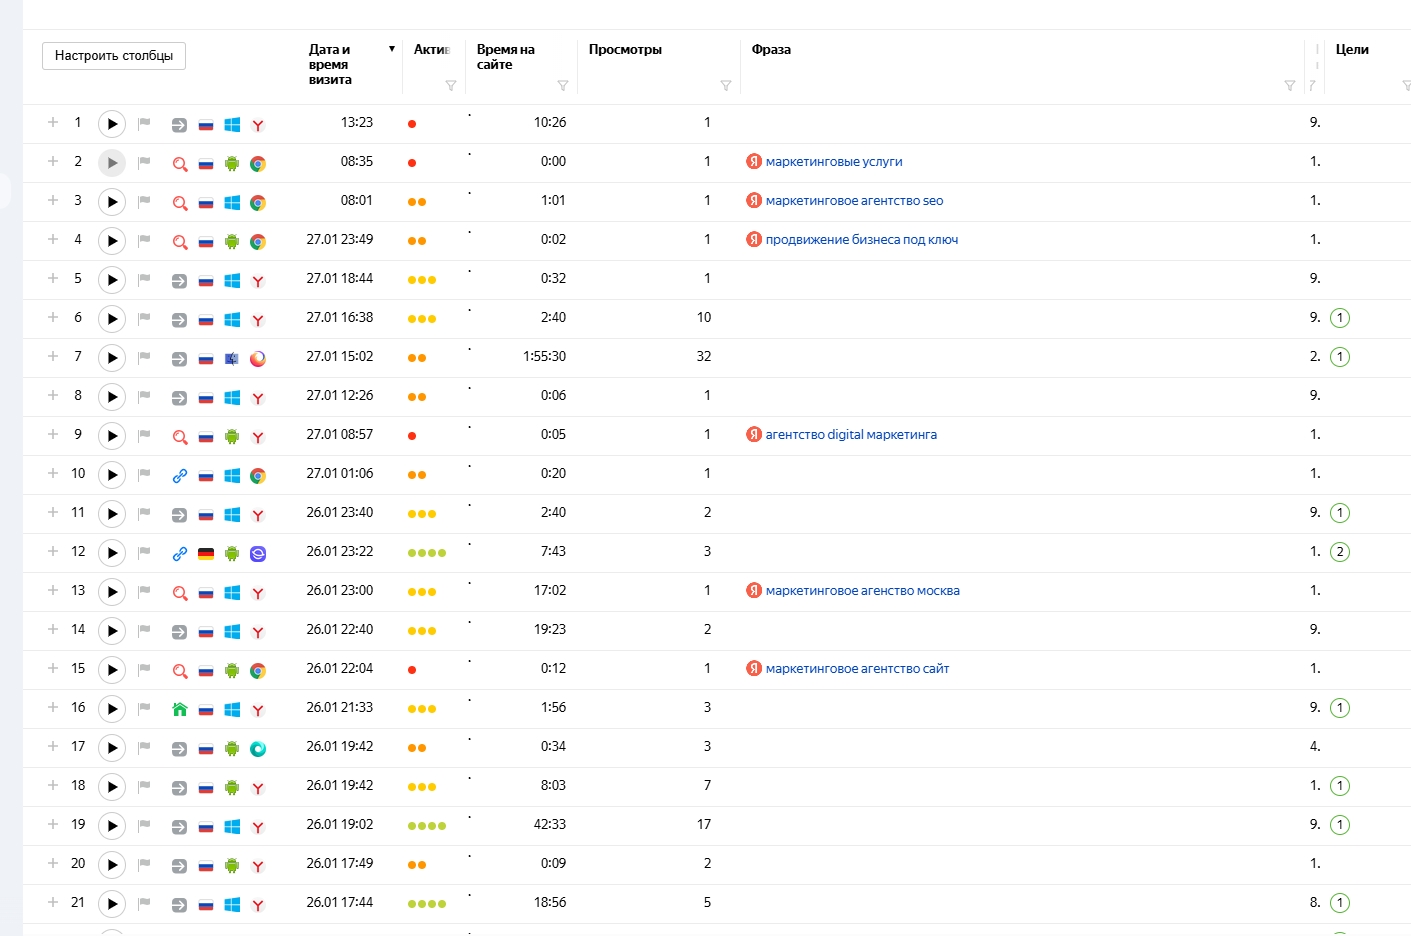Toggle the flag marker on row 8
This screenshot has width=1411, height=936.
coord(144,397)
